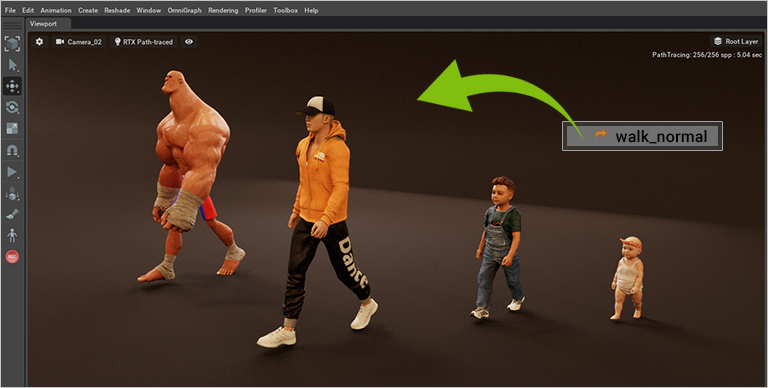Choose the Scale tool
768x388 pixels.
[x=12, y=129]
